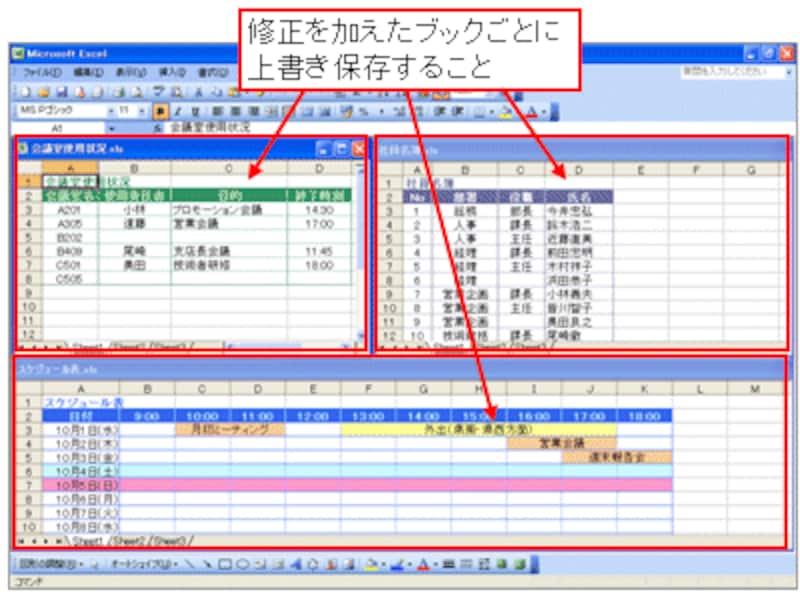
Task: Click the Merge and Center icon
Action: [x=272, y=111]
